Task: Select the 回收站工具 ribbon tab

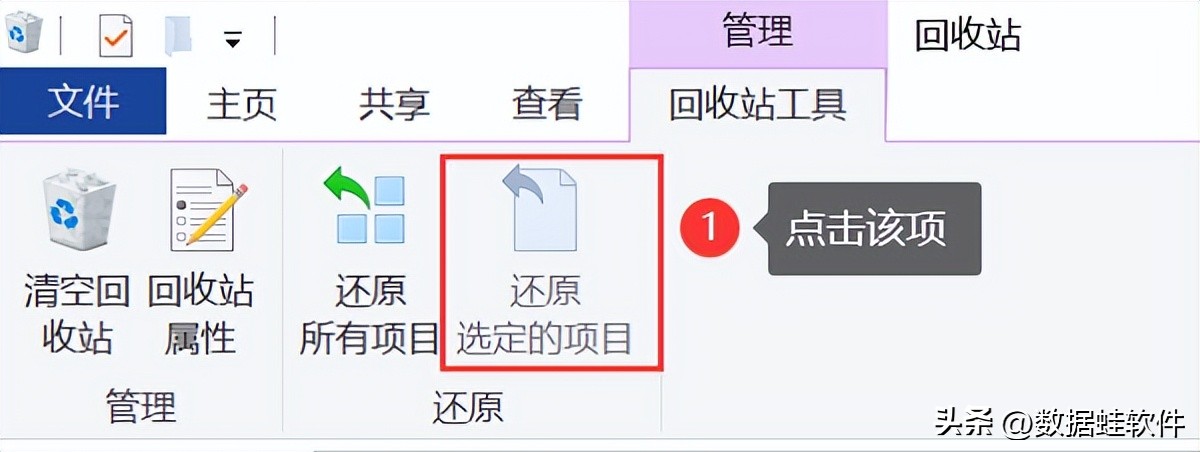Action: [758, 103]
